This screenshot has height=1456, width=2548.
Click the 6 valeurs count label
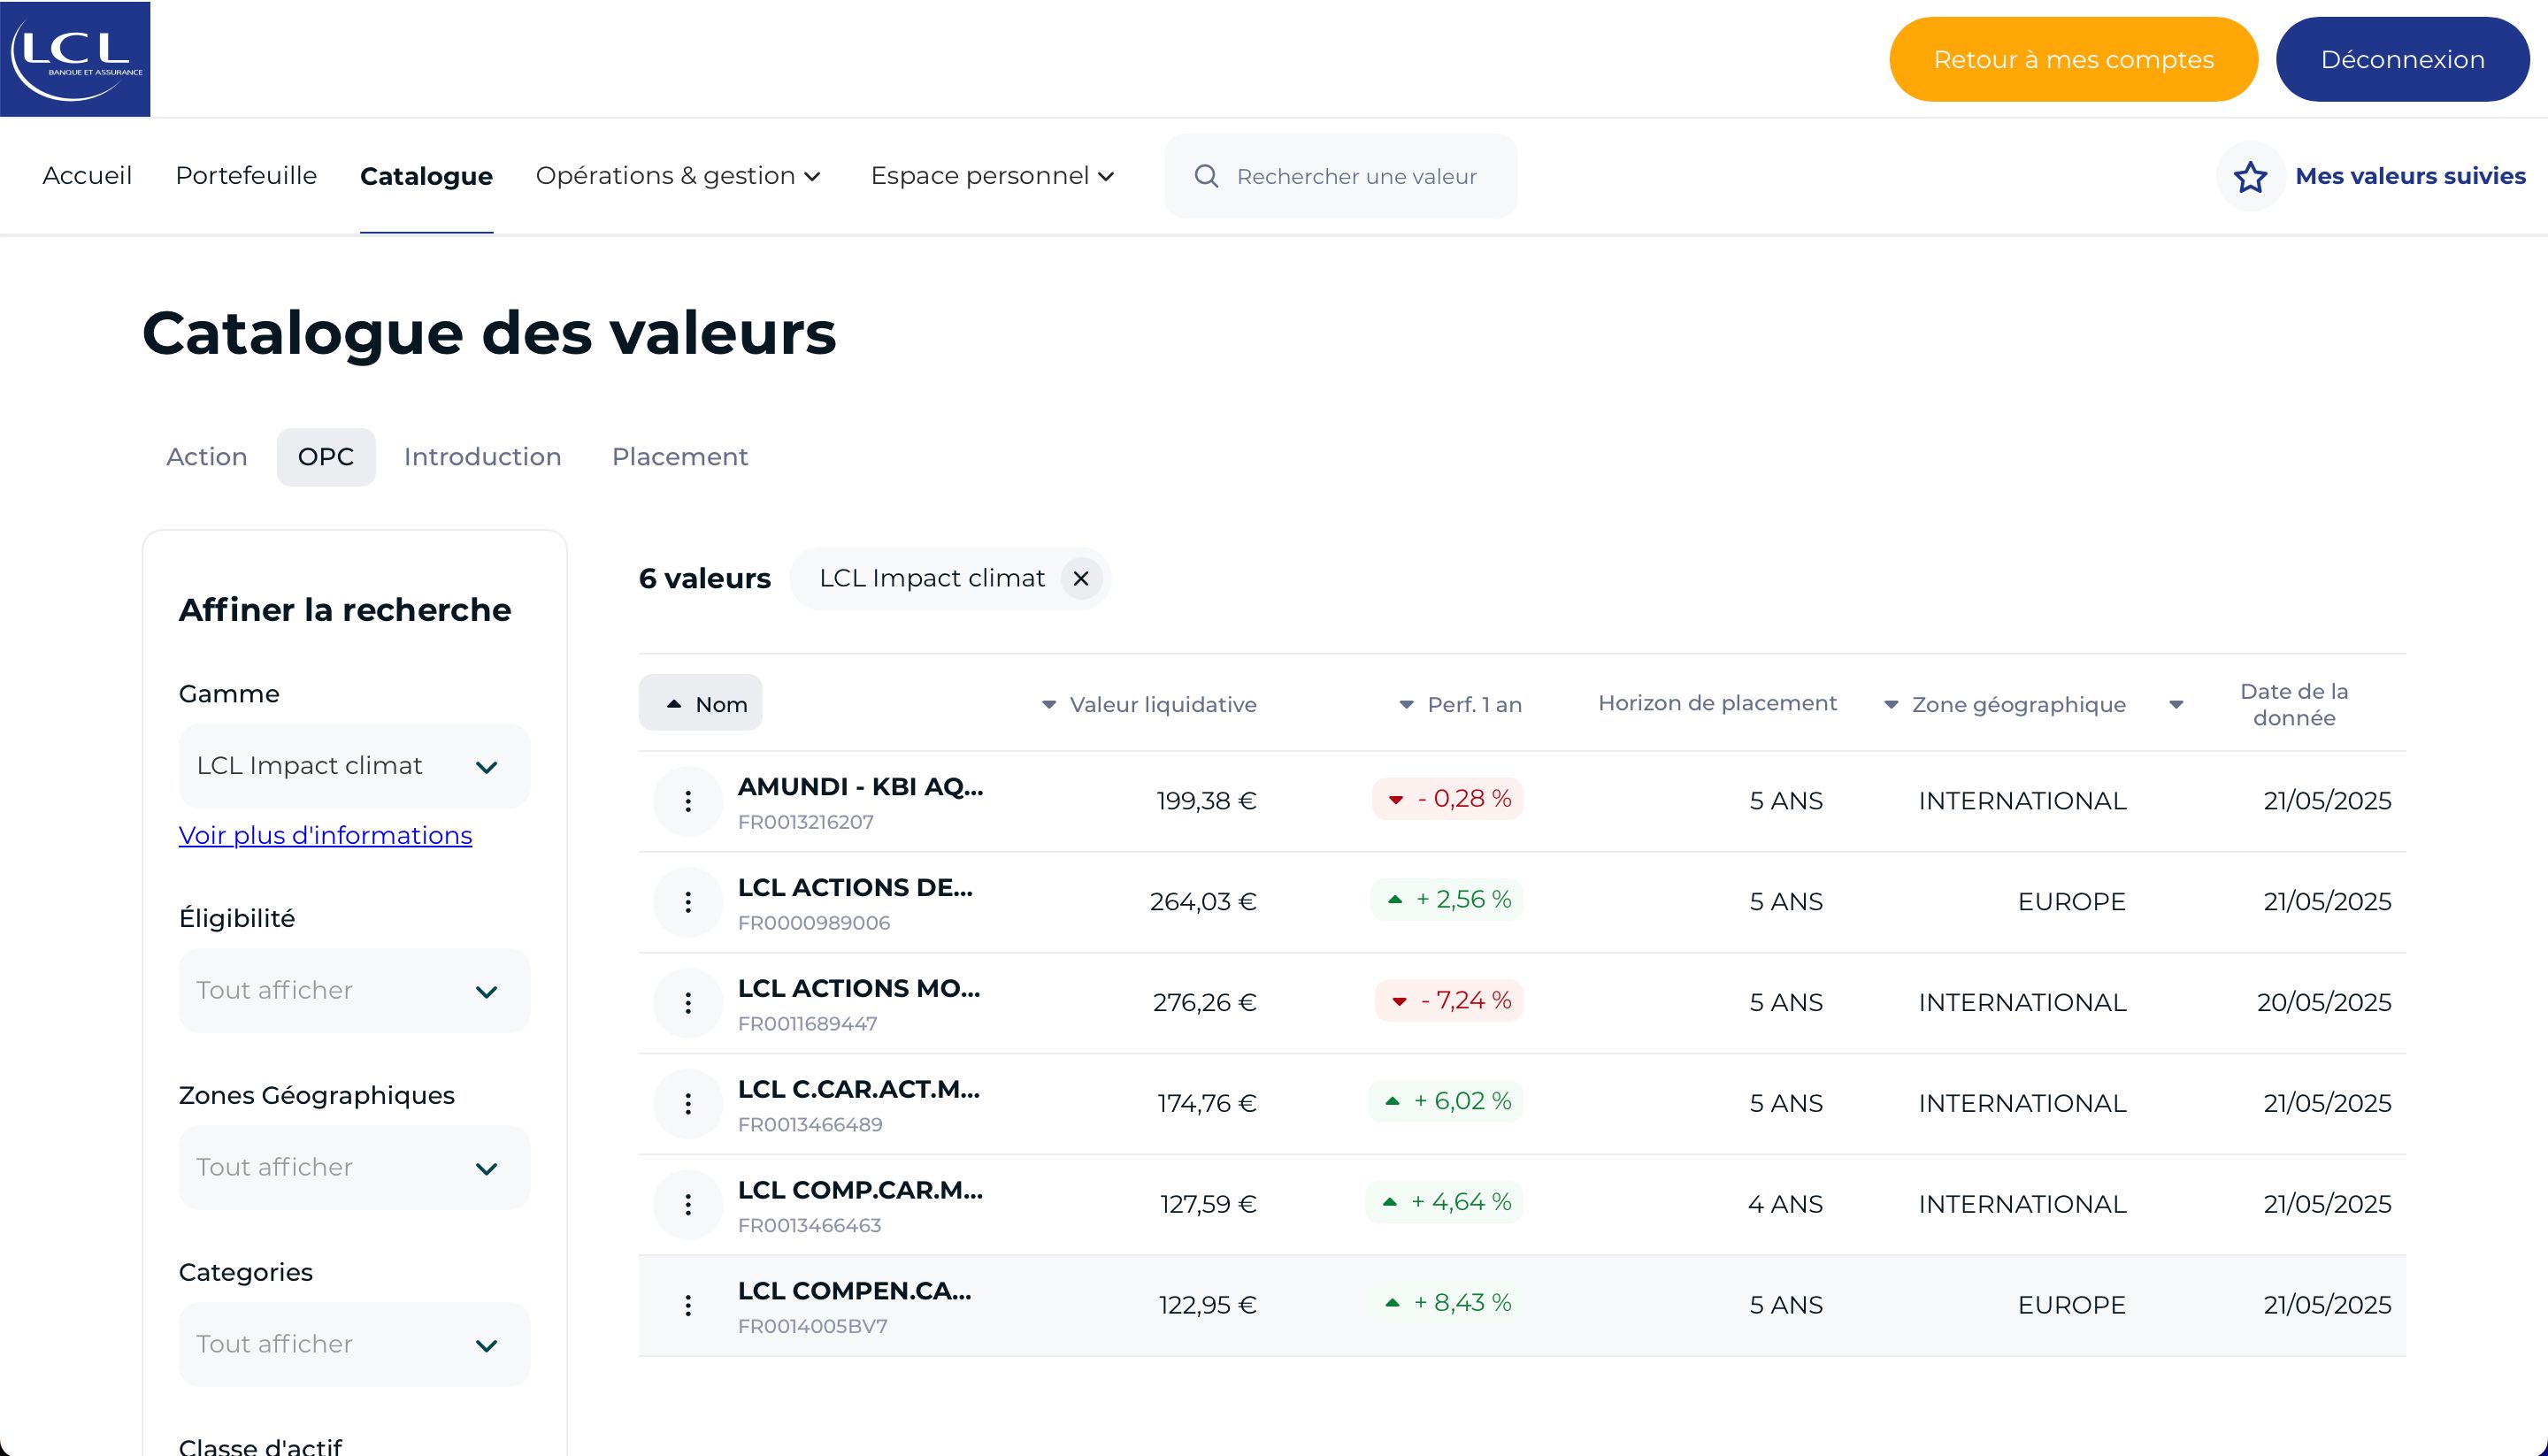point(705,579)
